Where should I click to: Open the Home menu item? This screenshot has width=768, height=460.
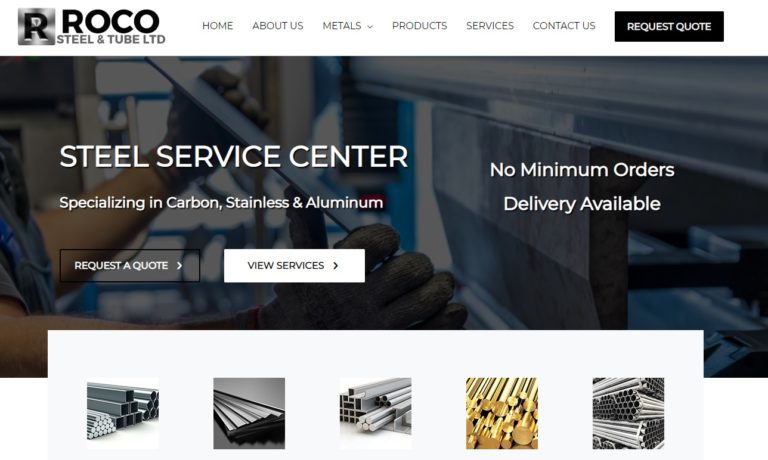(217, 25)
